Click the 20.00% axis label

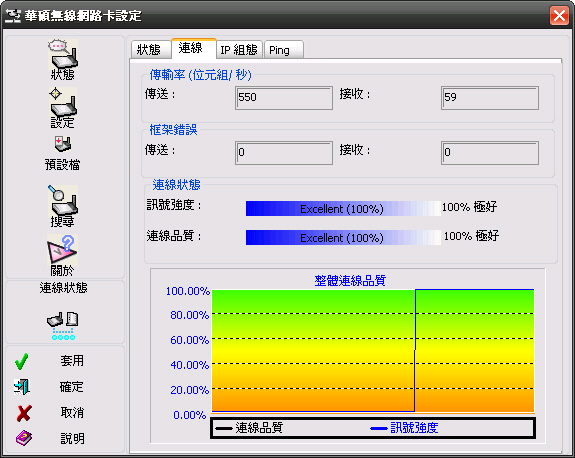pos(190,389)
